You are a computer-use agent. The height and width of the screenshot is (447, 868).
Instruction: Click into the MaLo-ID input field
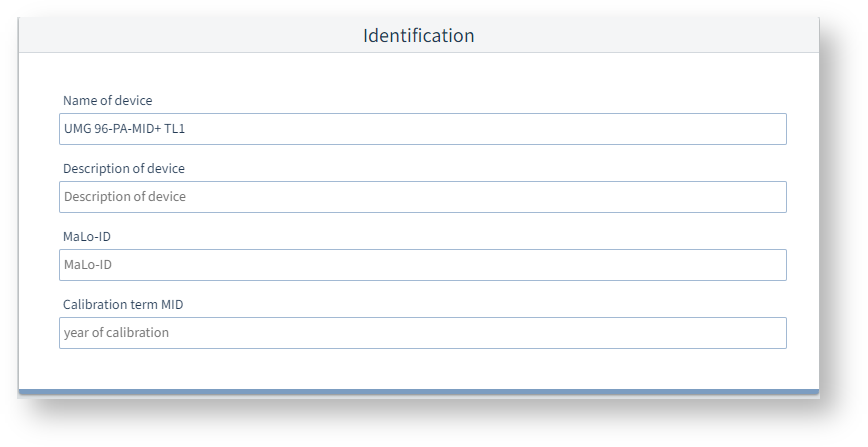click(422, 265)
